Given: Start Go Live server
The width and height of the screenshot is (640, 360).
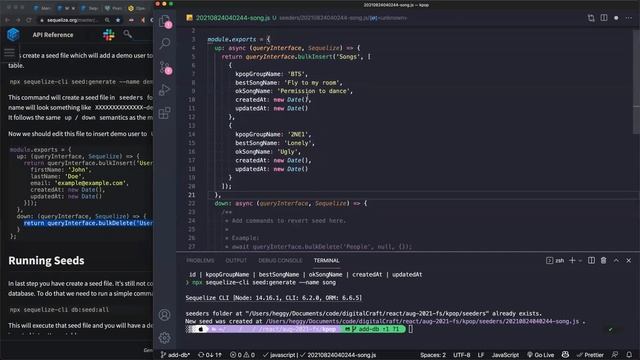Looking at the screenshot, I should 540,355.
